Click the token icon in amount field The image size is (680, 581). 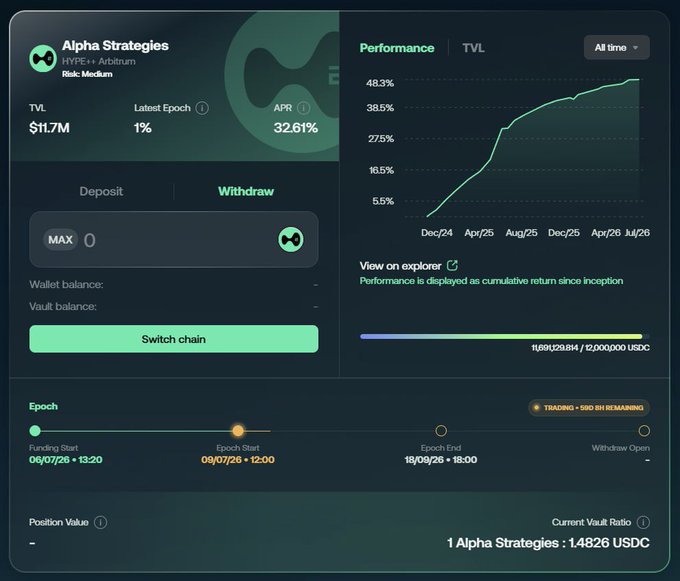pos(291,239)
